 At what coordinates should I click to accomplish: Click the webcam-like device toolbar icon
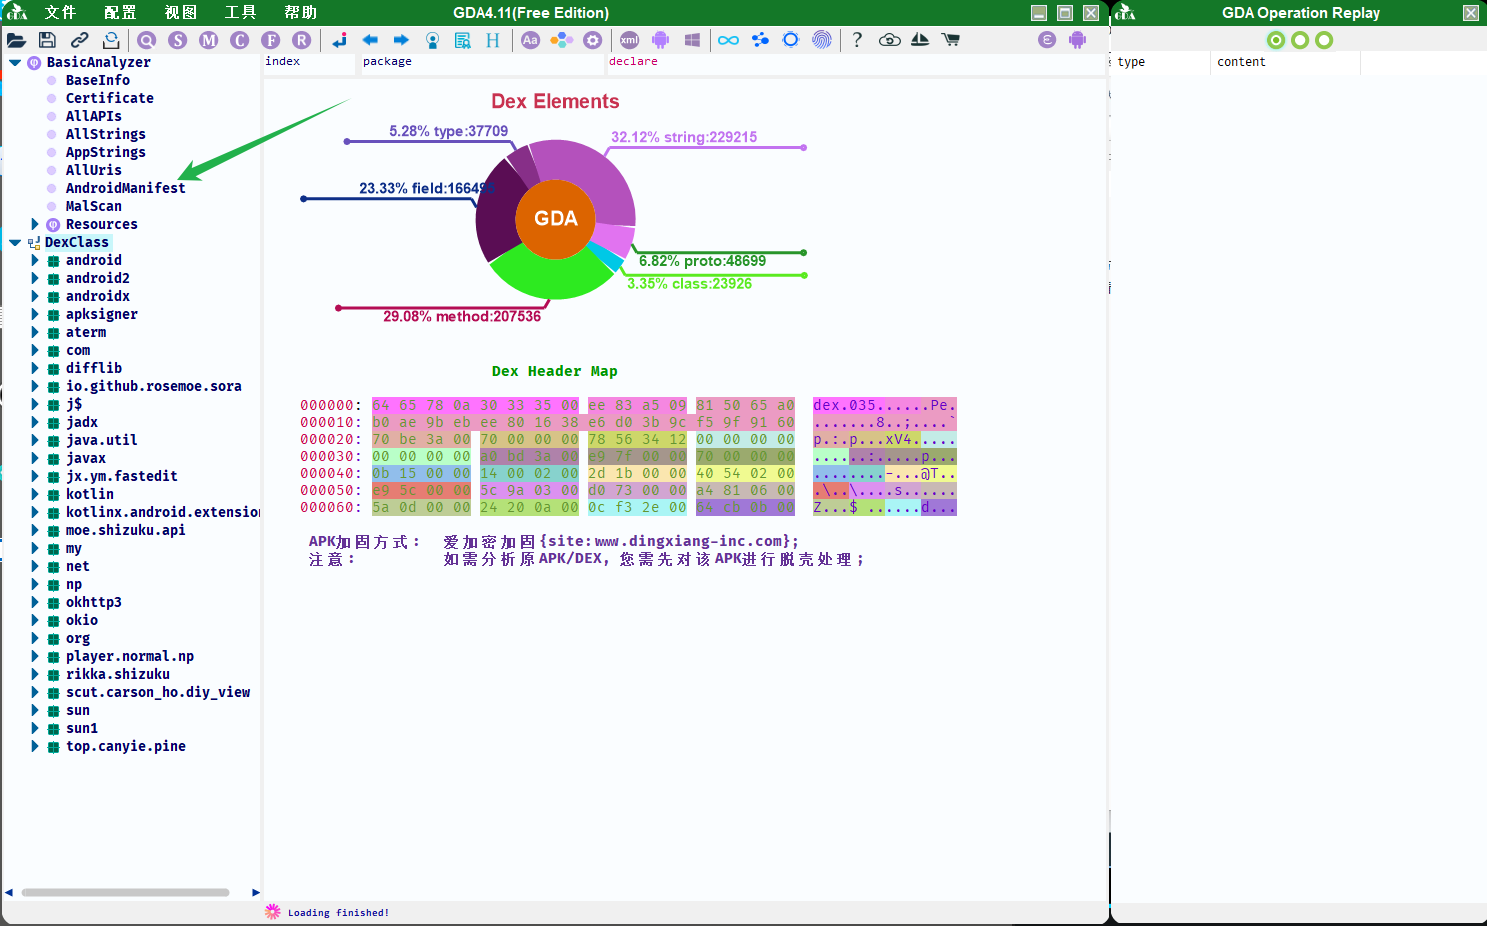[432, 40]
